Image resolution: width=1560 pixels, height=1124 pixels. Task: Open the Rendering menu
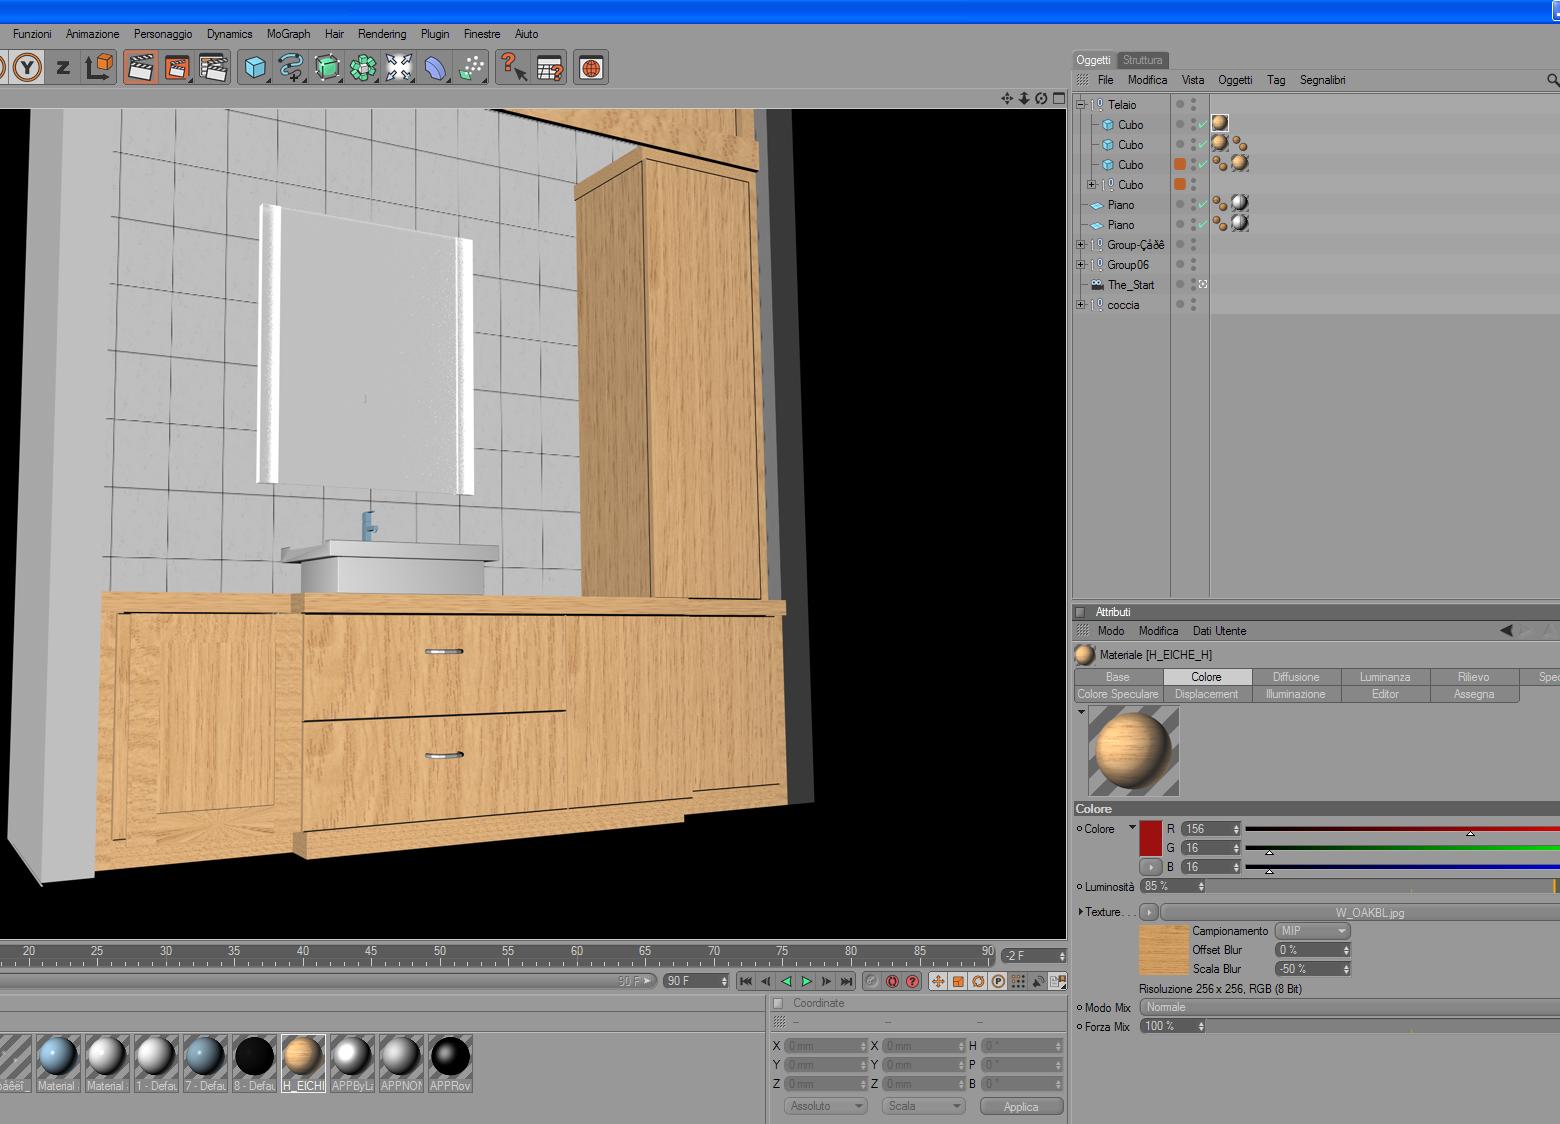pyautogui.click(x=382, y=34)
